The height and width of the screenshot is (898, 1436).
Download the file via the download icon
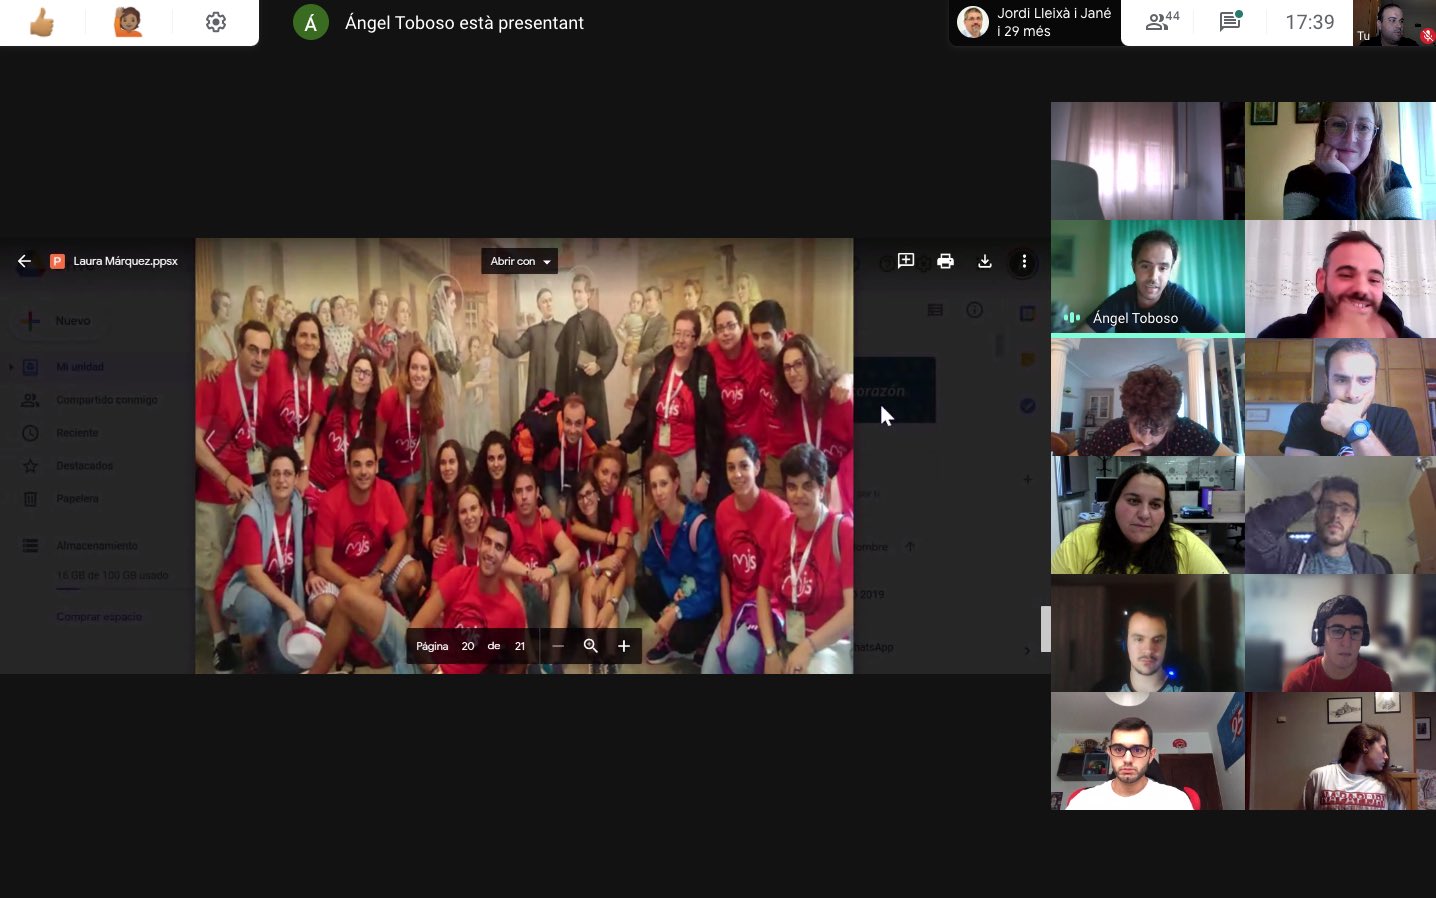985,261
